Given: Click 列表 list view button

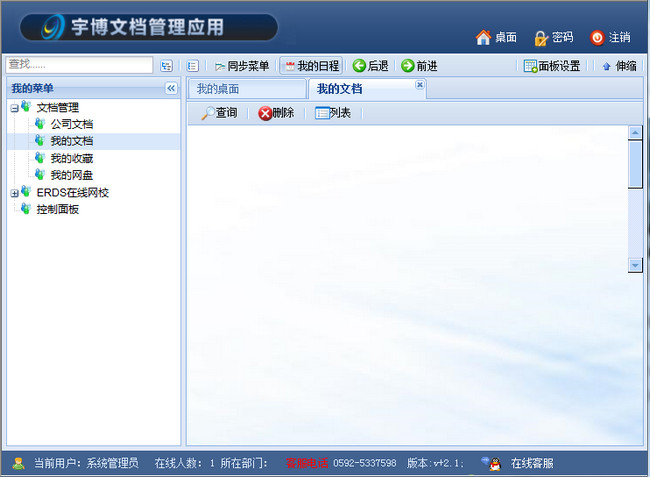Looking at the screenshot, I should (333, 113).
